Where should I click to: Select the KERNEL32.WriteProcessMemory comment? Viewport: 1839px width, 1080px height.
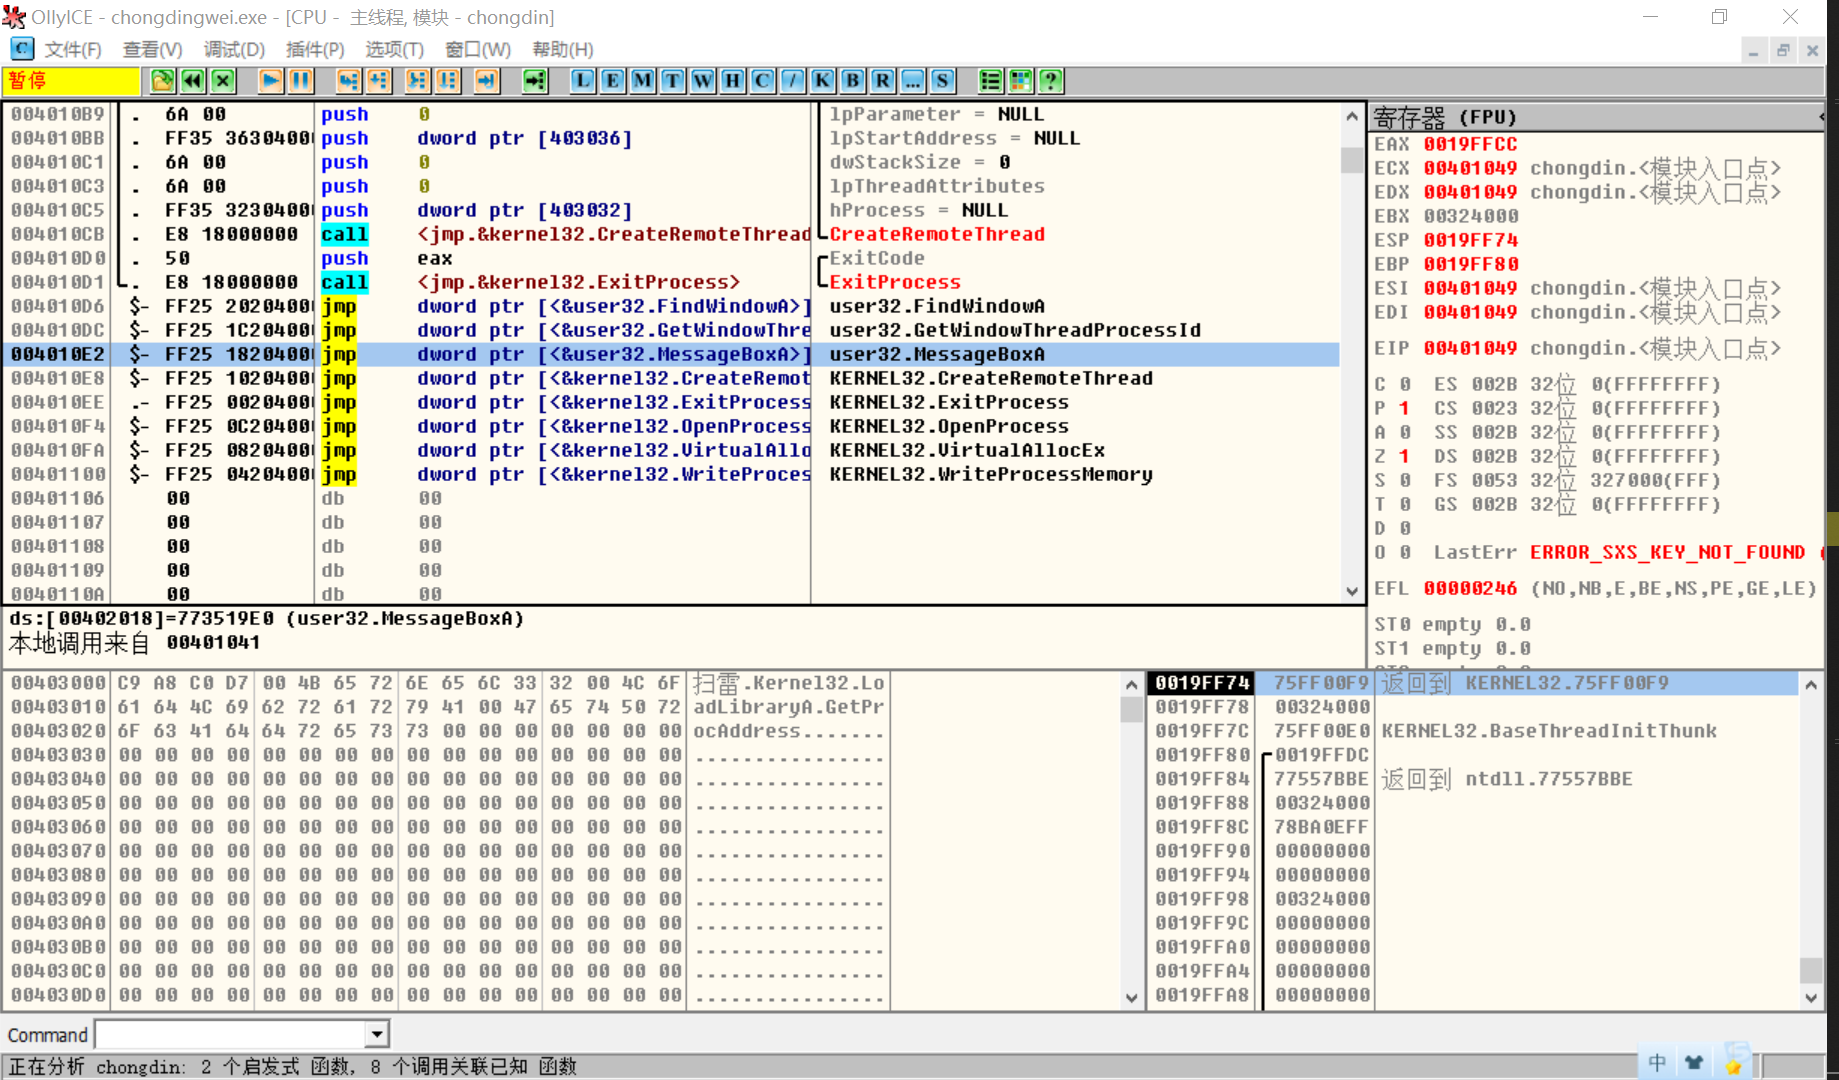pyautogui.click(x=991, y=474)
